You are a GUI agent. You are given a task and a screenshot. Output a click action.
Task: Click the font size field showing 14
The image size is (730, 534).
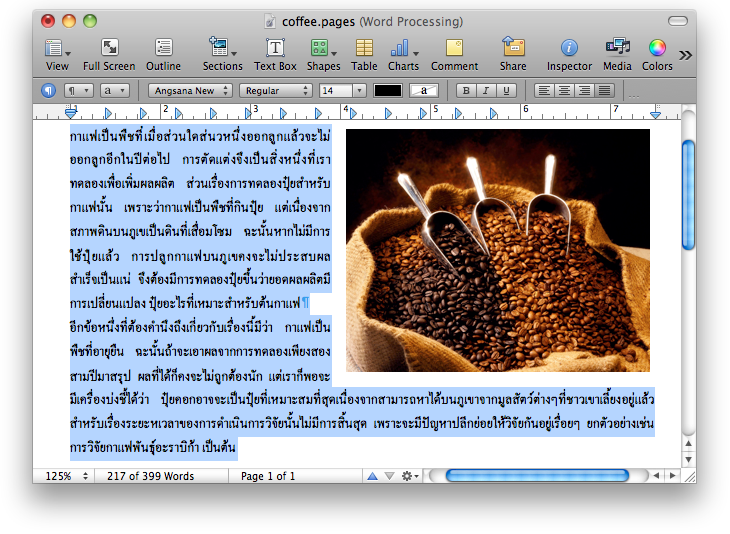[x=336, y=90]
